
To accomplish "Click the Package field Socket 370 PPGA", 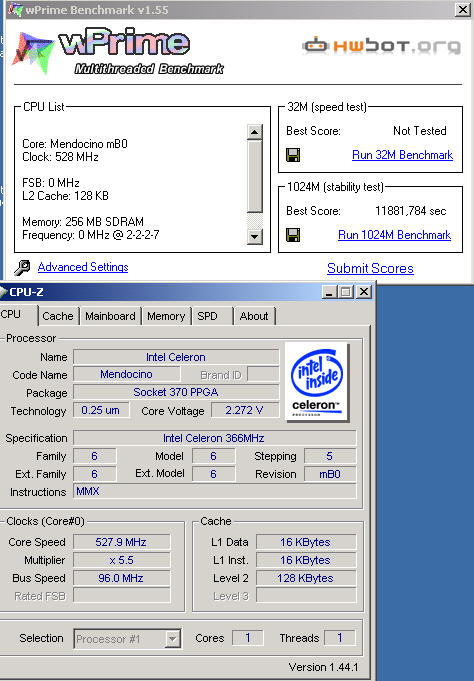I will pos(176,392).
